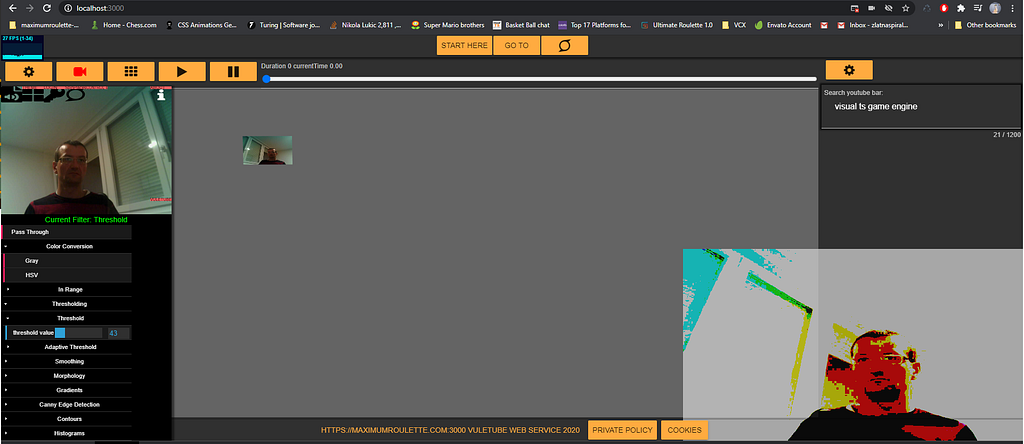Open the Chrome profile avatar

[x=995, y=8]
